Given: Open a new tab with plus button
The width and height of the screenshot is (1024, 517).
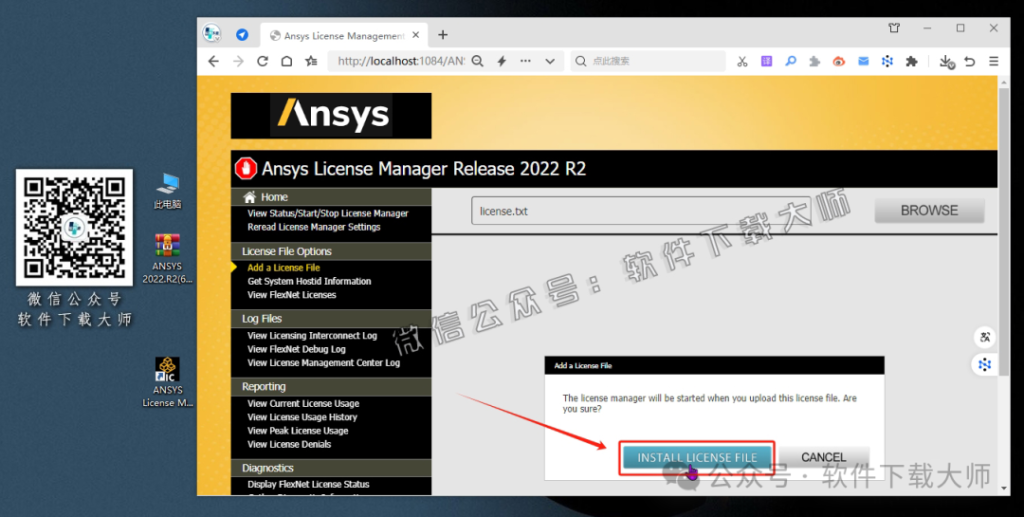Looking at the screenshot, I should (x=443, y=35).
